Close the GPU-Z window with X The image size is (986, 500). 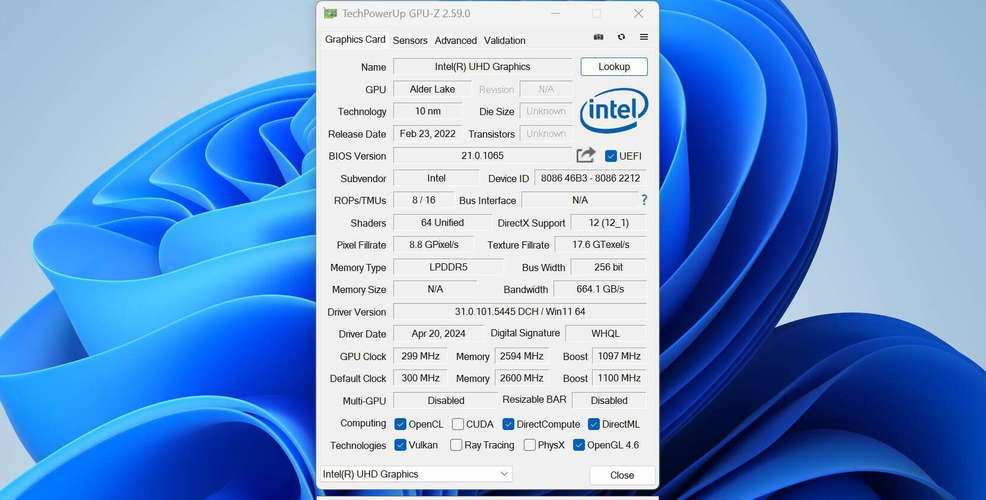638,13
